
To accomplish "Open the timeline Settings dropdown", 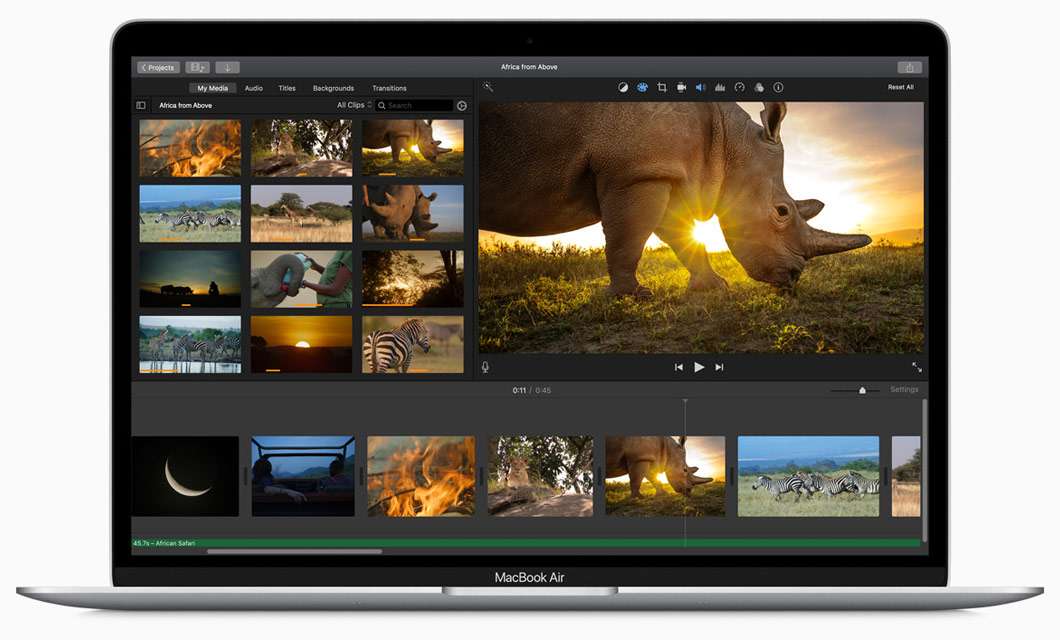I will coord(903,389).
